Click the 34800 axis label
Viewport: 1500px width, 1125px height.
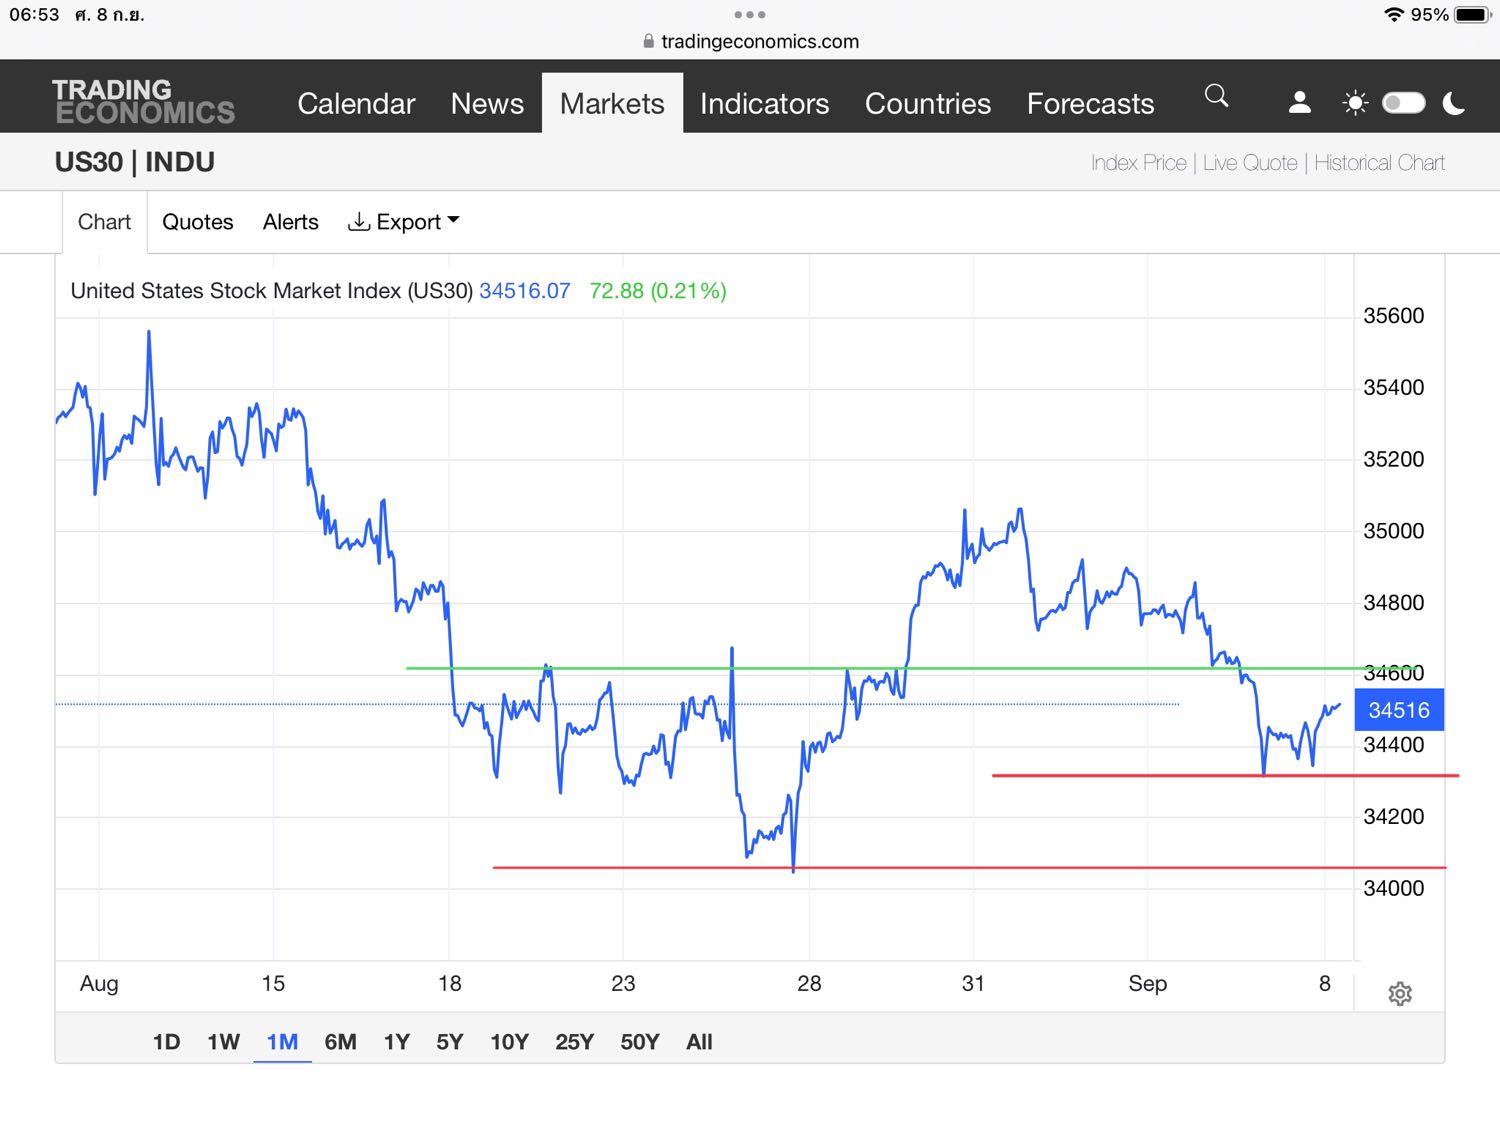point(1394,603)
